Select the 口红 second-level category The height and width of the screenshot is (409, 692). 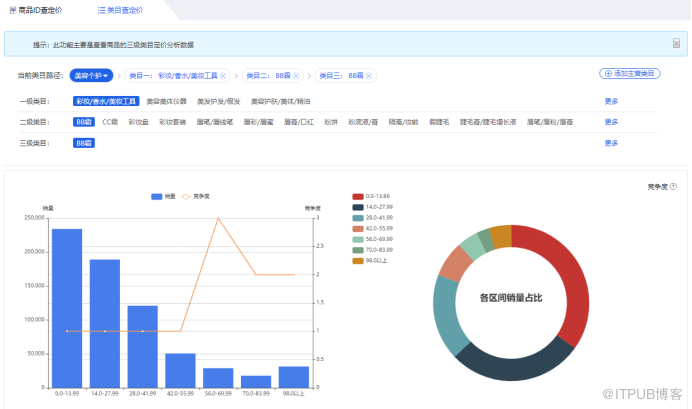300,122
